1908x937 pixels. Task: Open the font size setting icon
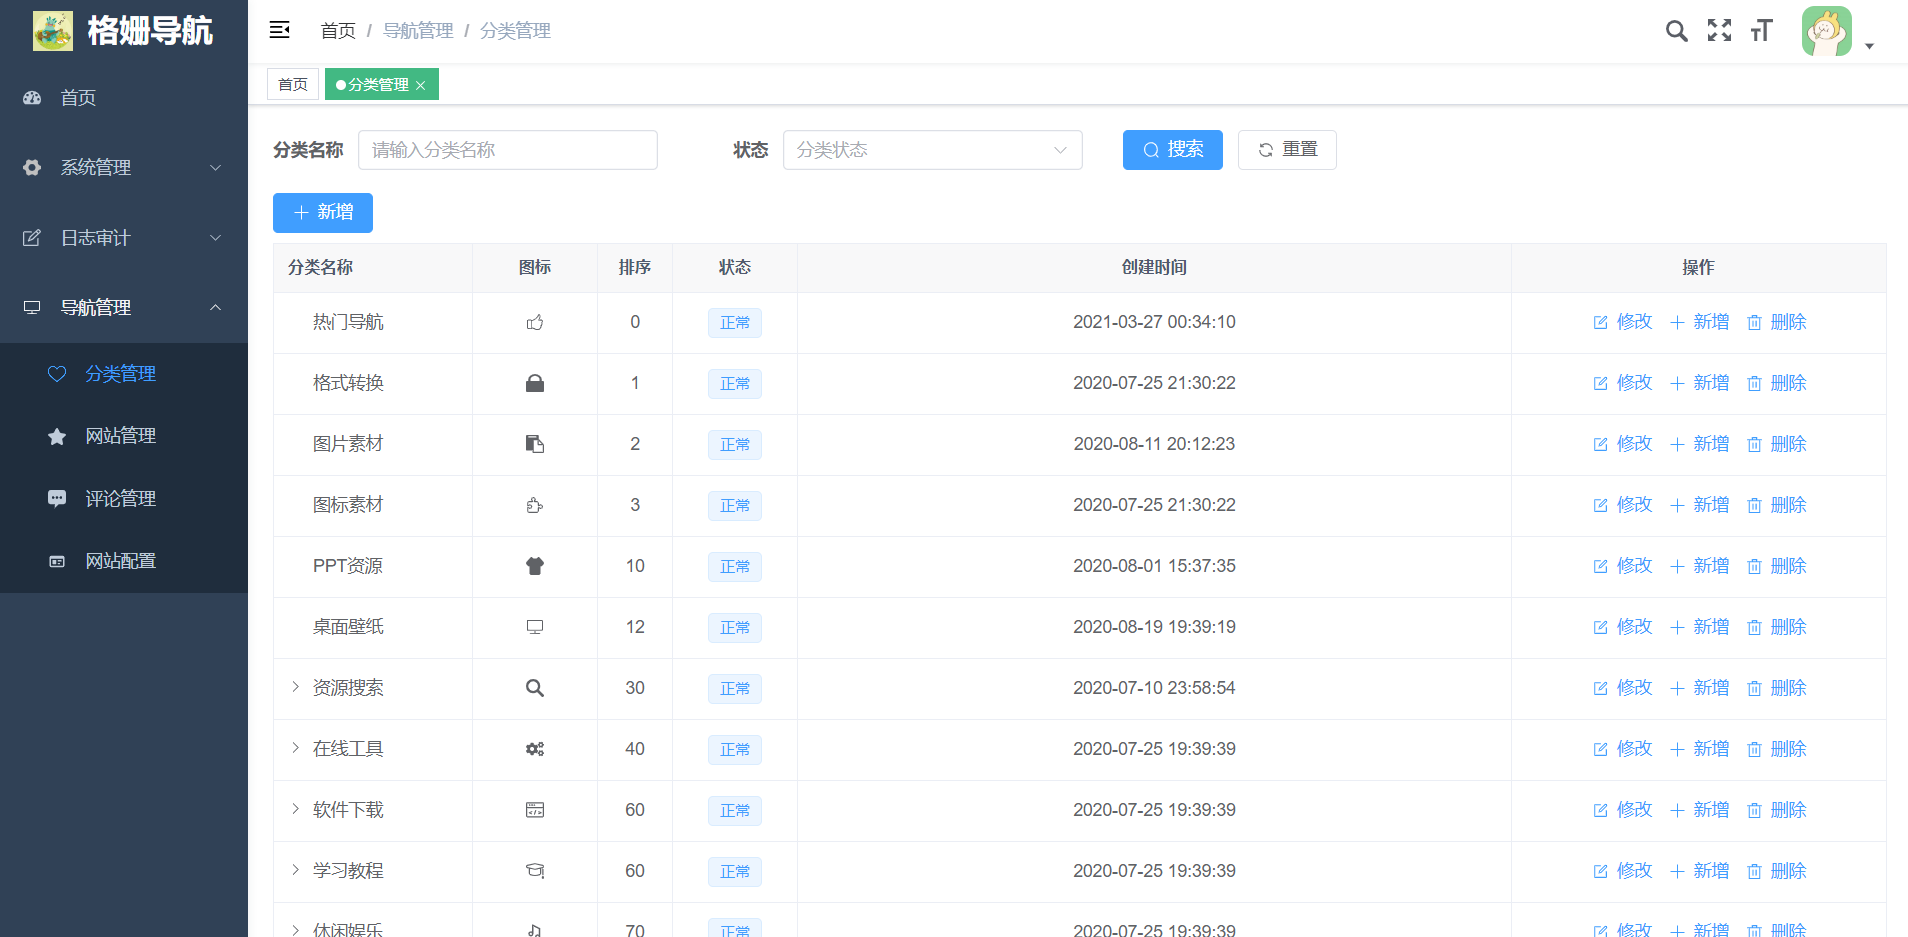[x=1762, y=31]
